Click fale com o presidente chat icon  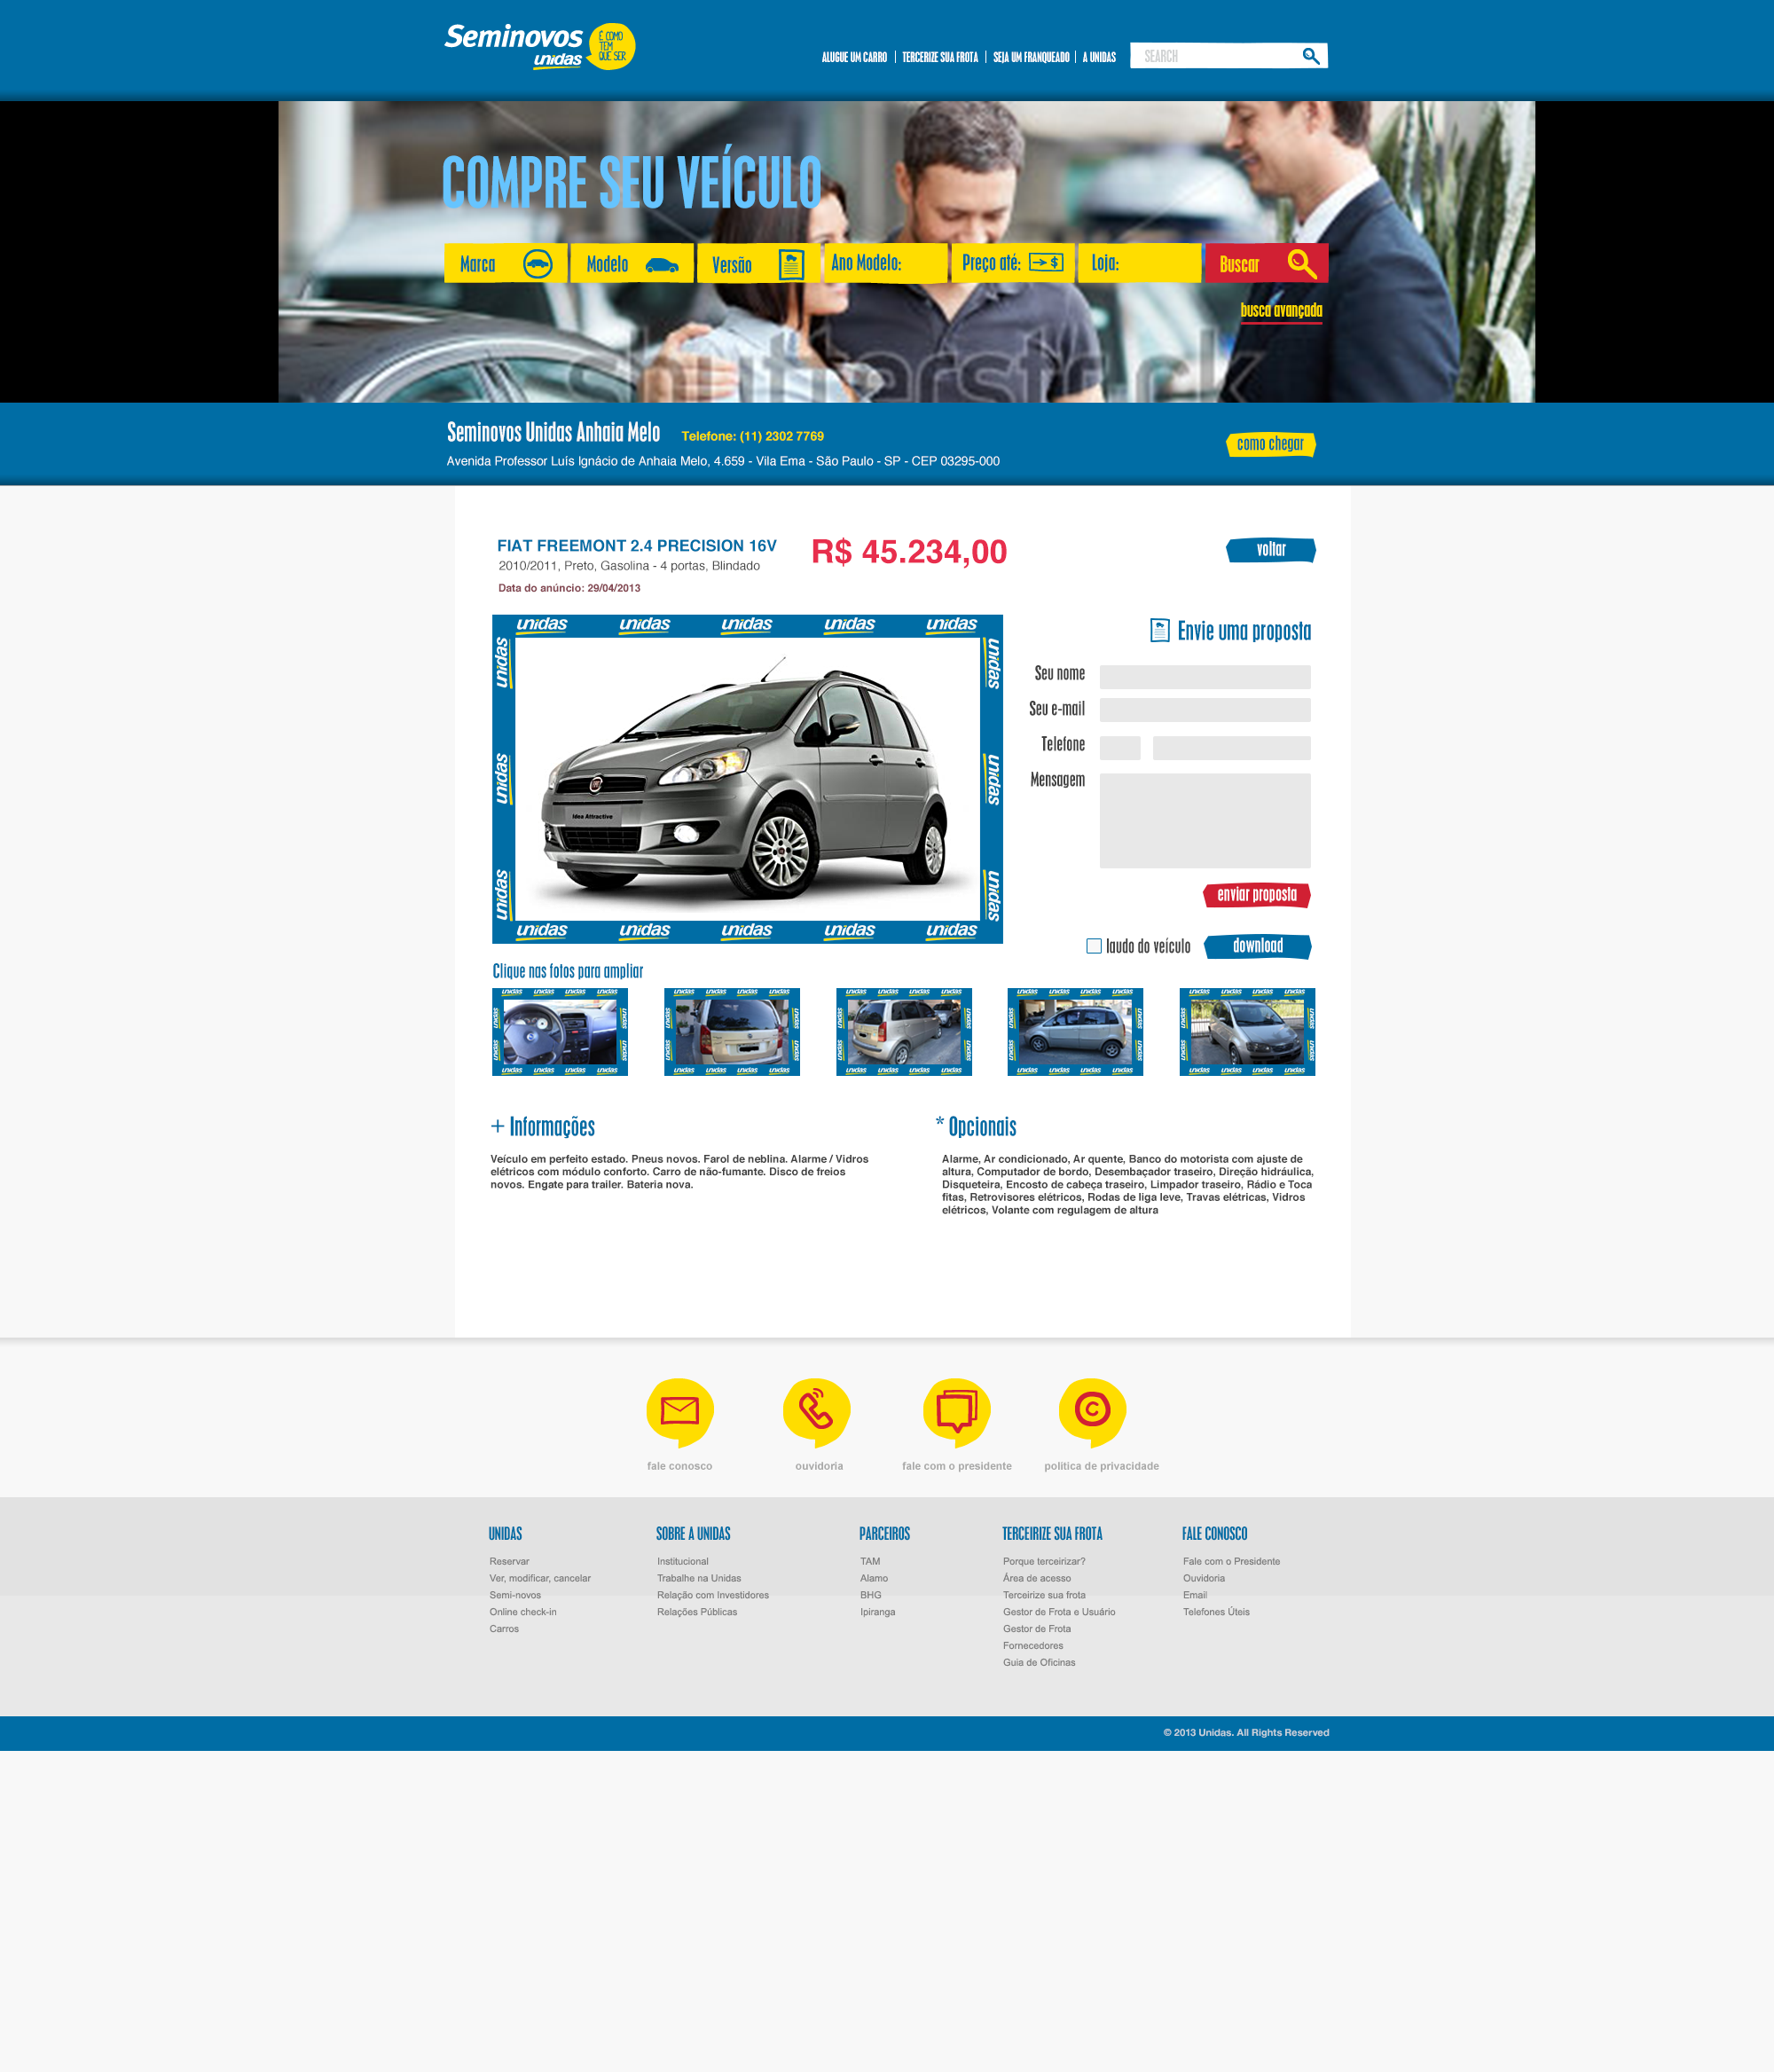956,1410
